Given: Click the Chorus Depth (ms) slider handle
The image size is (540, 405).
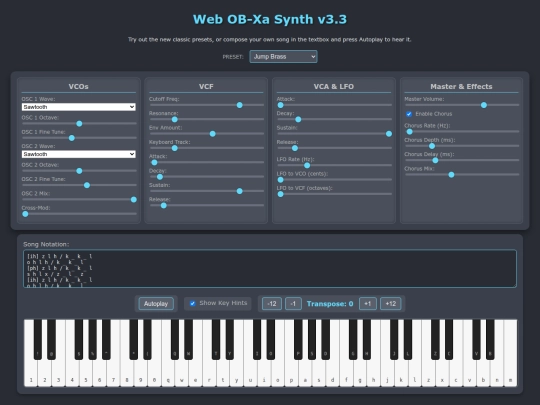Looking at the screenshot, I should click(x=432, y=146).
